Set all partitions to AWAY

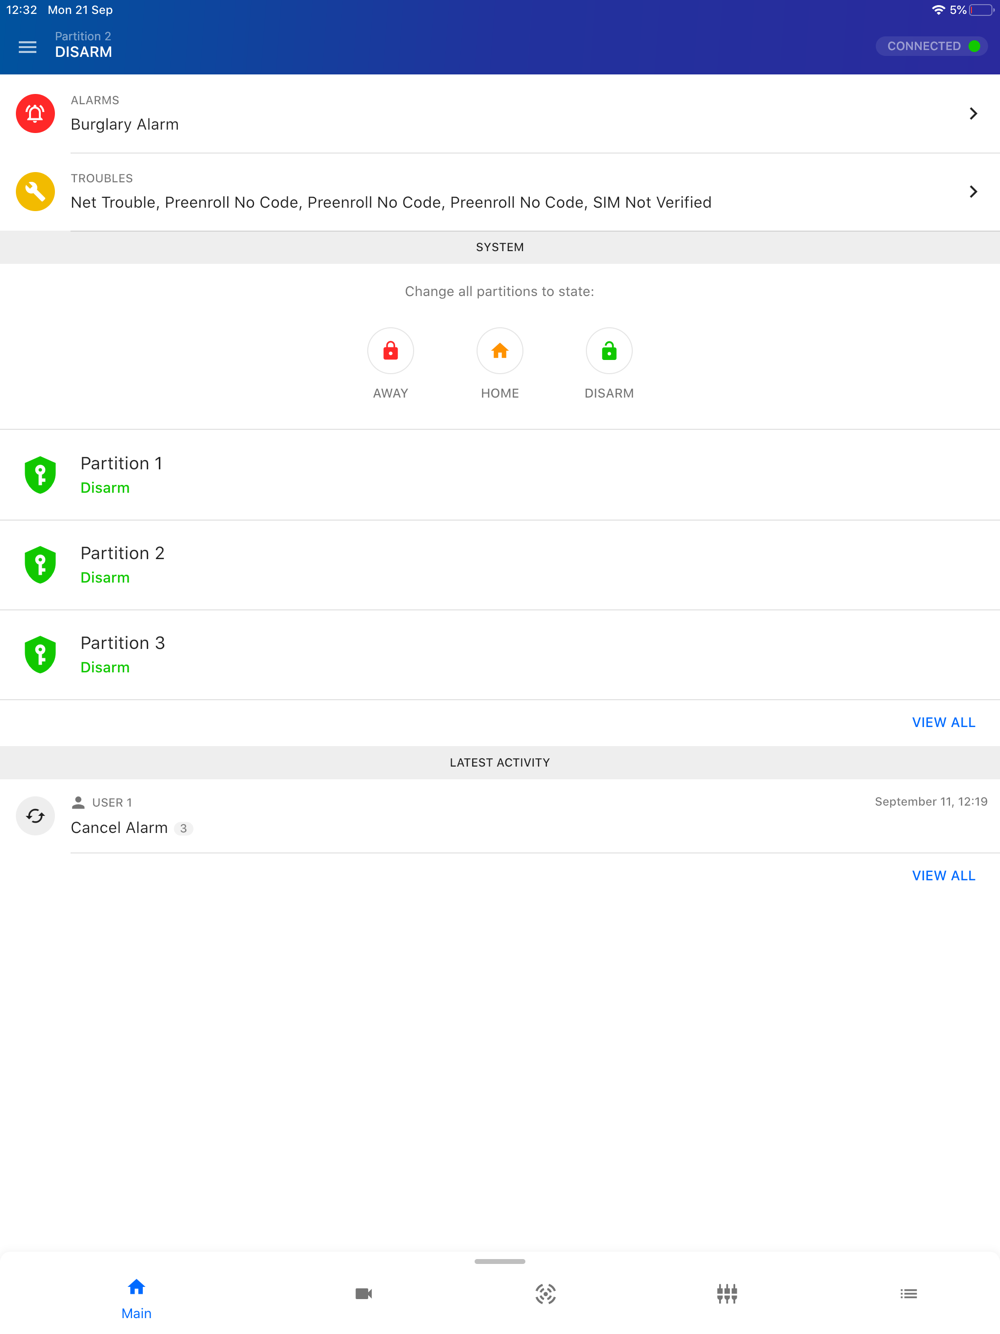(390, 351)
